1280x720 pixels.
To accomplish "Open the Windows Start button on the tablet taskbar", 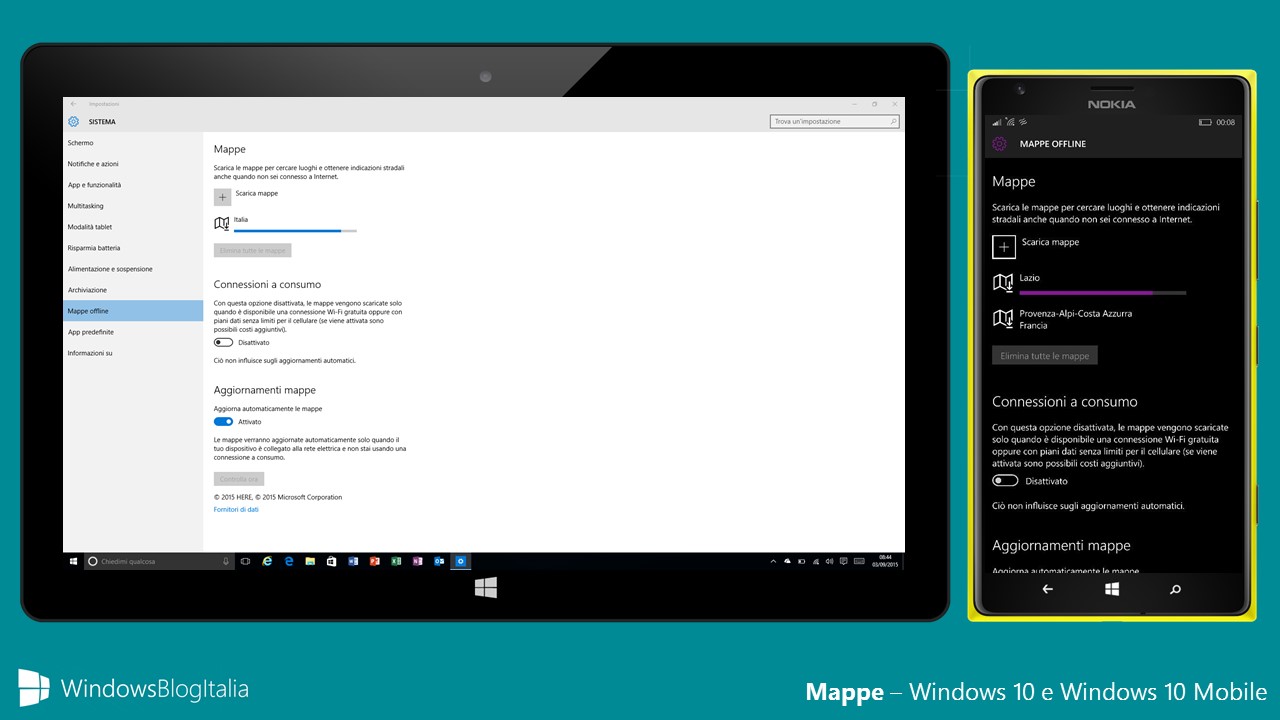I will click(74, 562).
